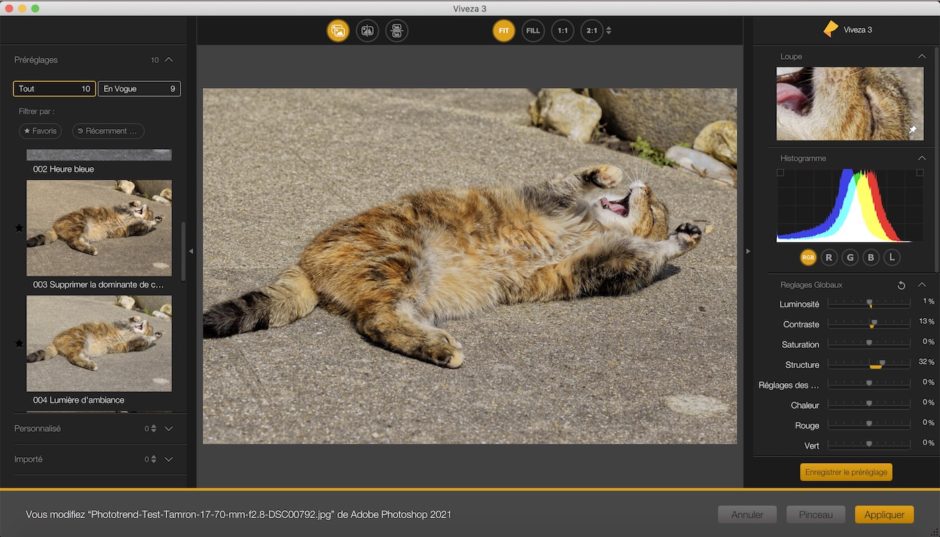Click Enregistrer le préréglage button
940x537 pixels.
[846, 472]
